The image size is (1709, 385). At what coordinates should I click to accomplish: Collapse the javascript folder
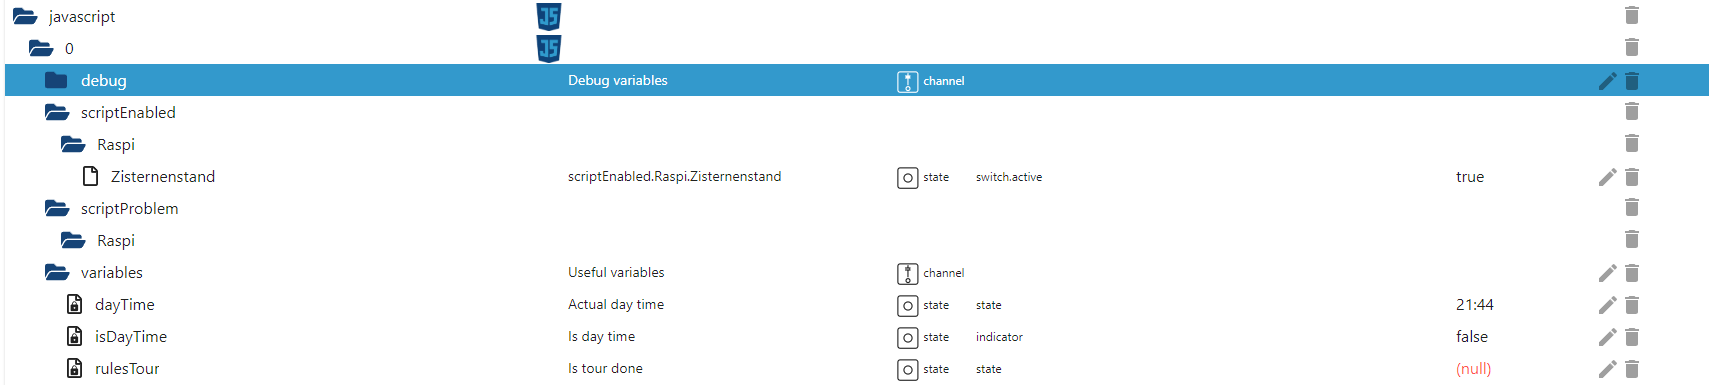tap(25, 16)
